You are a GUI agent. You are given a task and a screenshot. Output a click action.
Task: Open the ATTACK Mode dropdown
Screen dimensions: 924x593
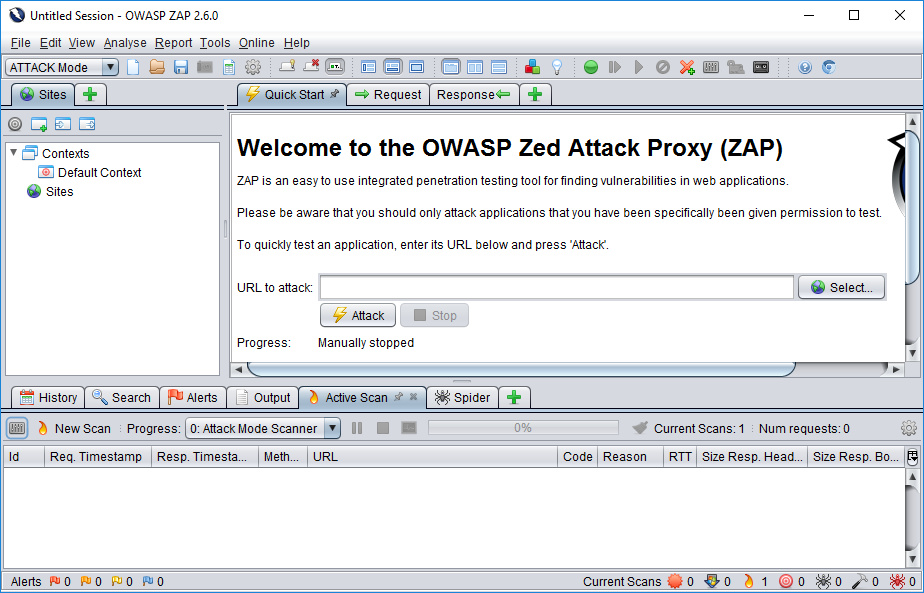coord(62,67)
